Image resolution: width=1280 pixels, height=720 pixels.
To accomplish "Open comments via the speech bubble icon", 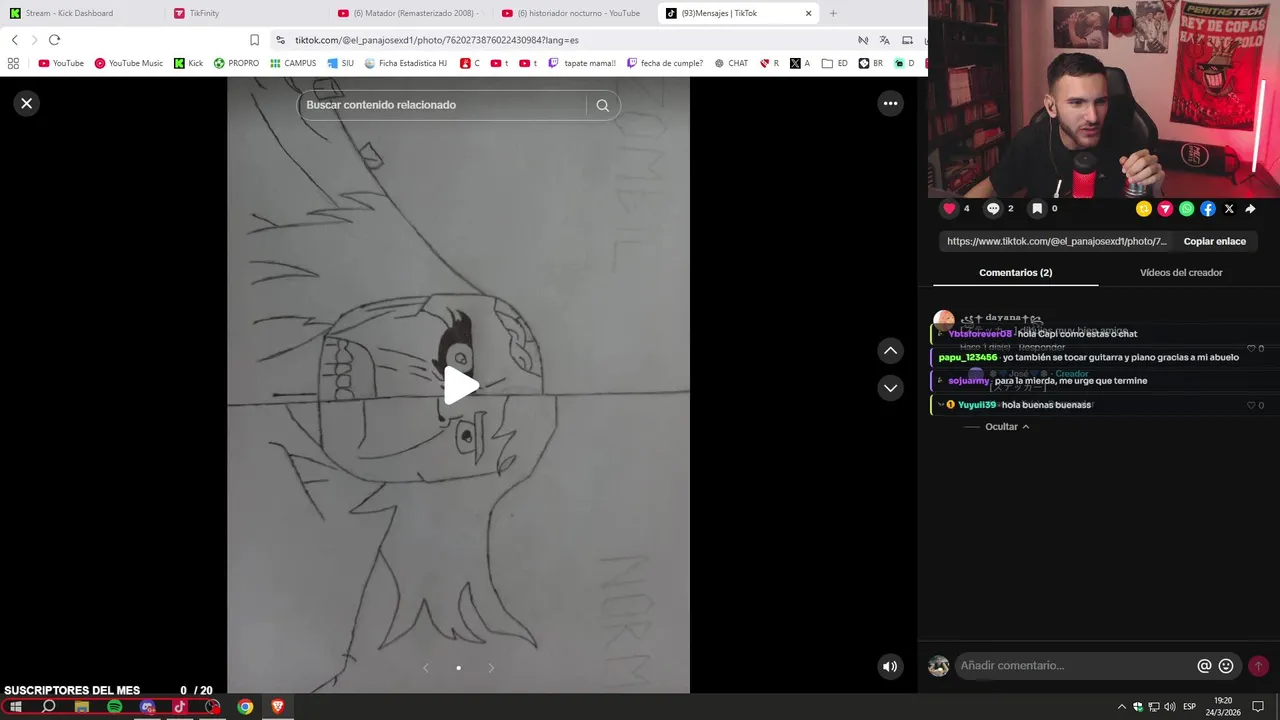I will point(993,209).
